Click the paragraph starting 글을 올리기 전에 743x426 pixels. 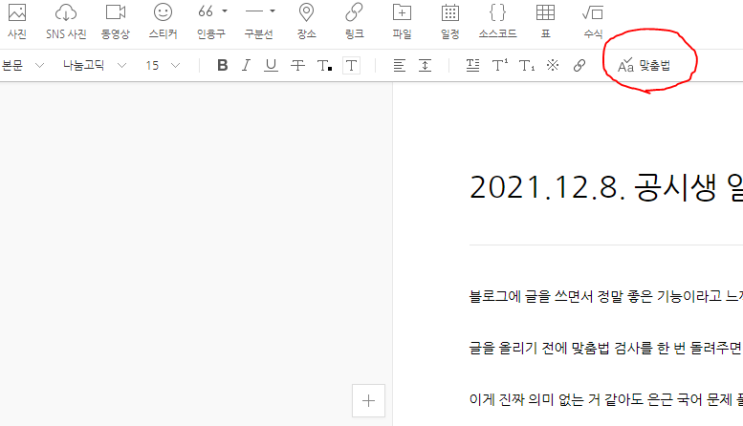[606, 348]
